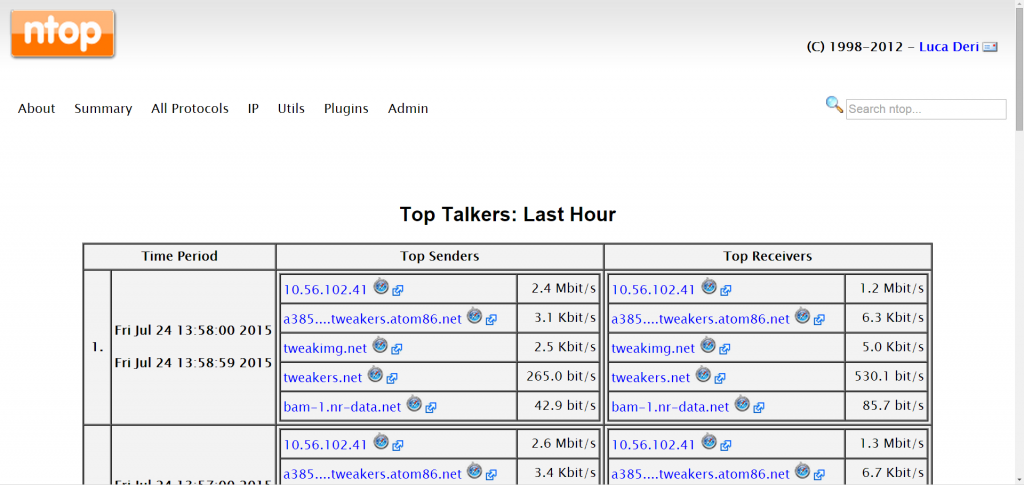Open the external link icon for tweakimg.net in Top Receivers
Screen dimensions: 1024x485
[x=724, y=349]
